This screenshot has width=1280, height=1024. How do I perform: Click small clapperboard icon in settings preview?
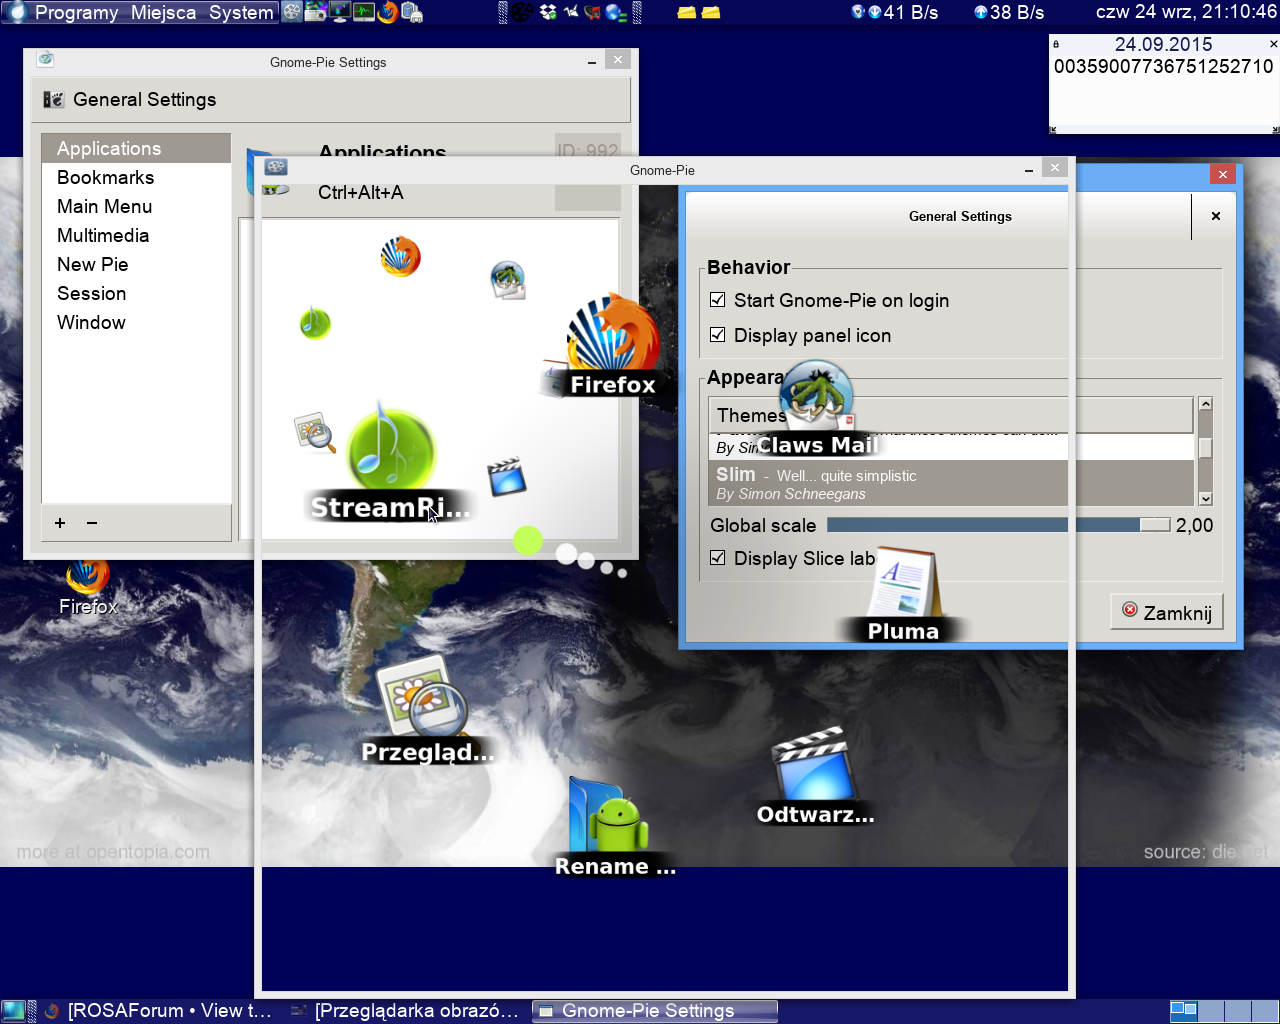507,477
